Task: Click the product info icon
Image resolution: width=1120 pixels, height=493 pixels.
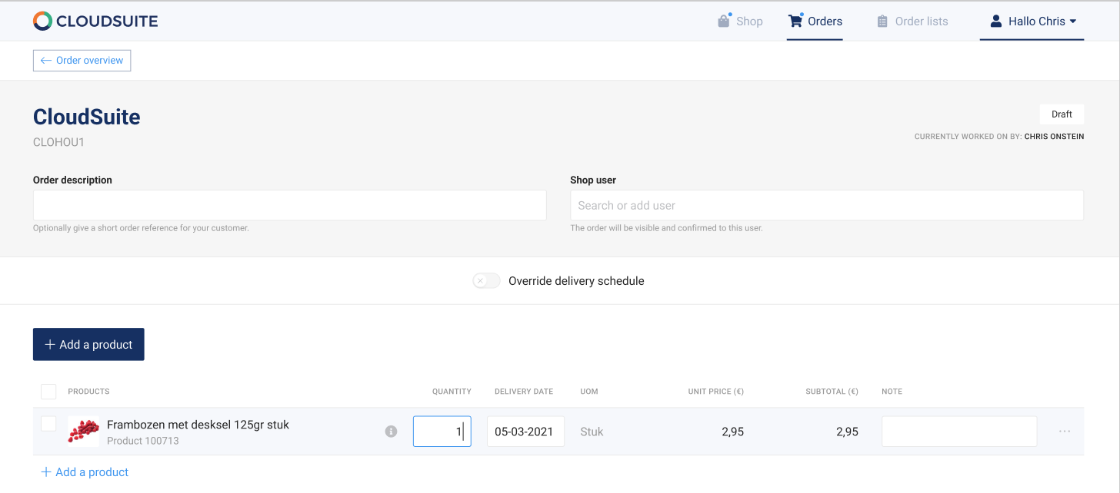Action: click(391, 432)
